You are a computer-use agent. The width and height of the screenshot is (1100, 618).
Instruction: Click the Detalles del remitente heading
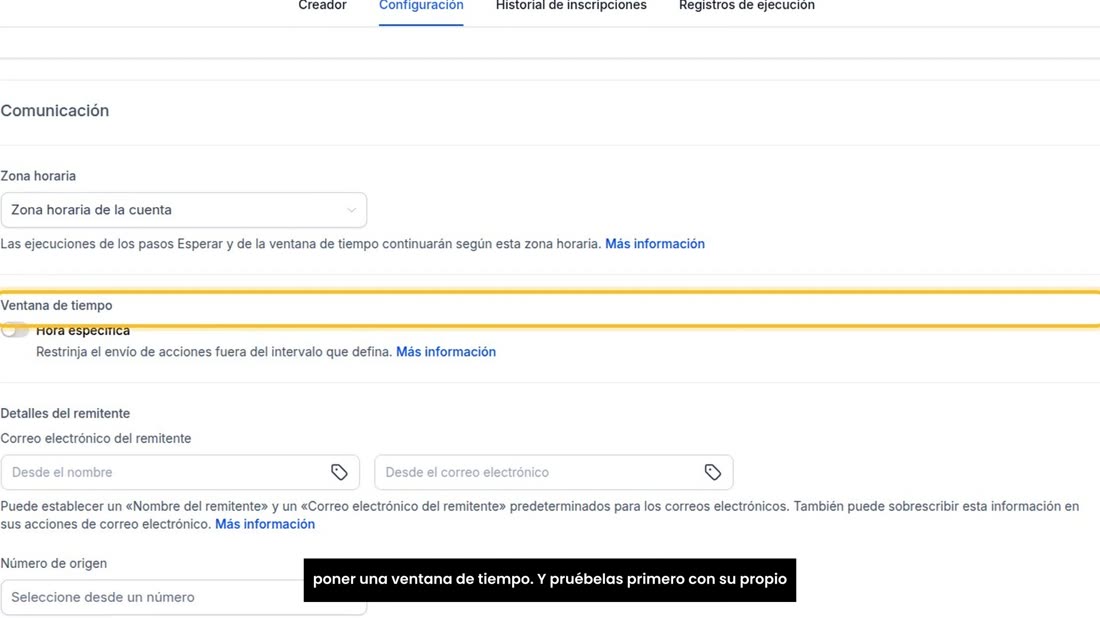(65, 413)
